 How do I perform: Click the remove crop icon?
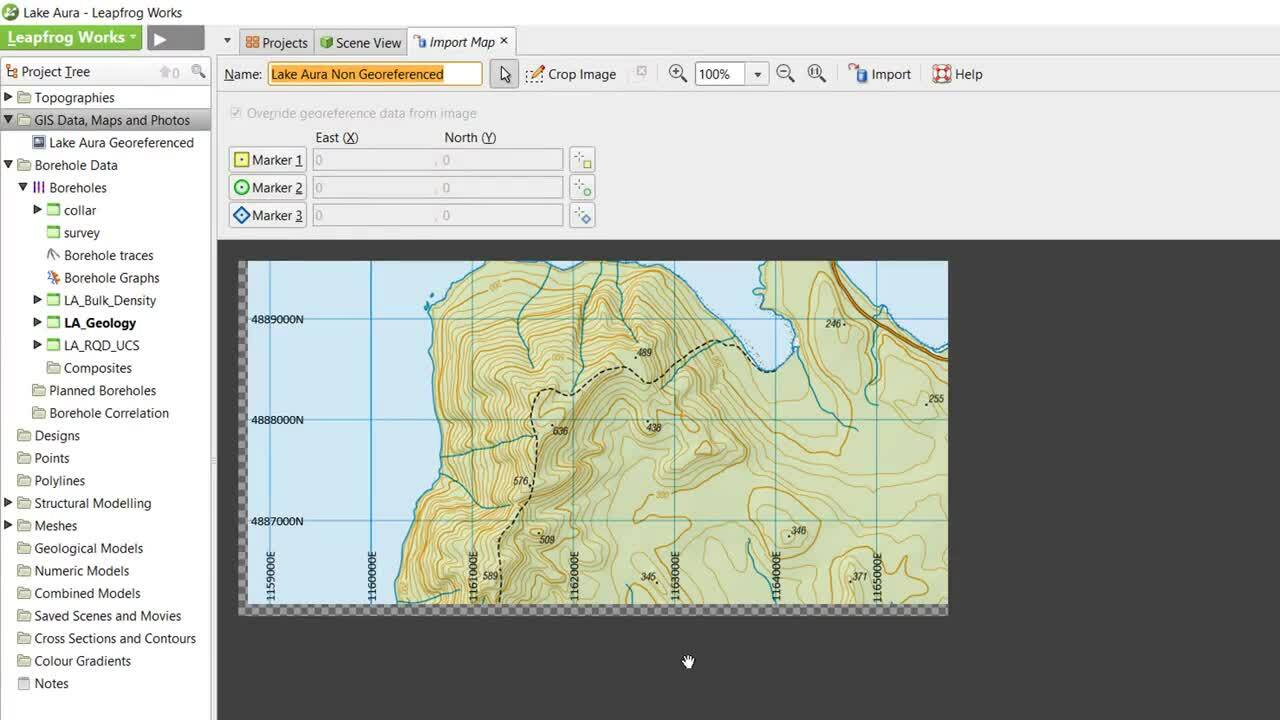642,73
